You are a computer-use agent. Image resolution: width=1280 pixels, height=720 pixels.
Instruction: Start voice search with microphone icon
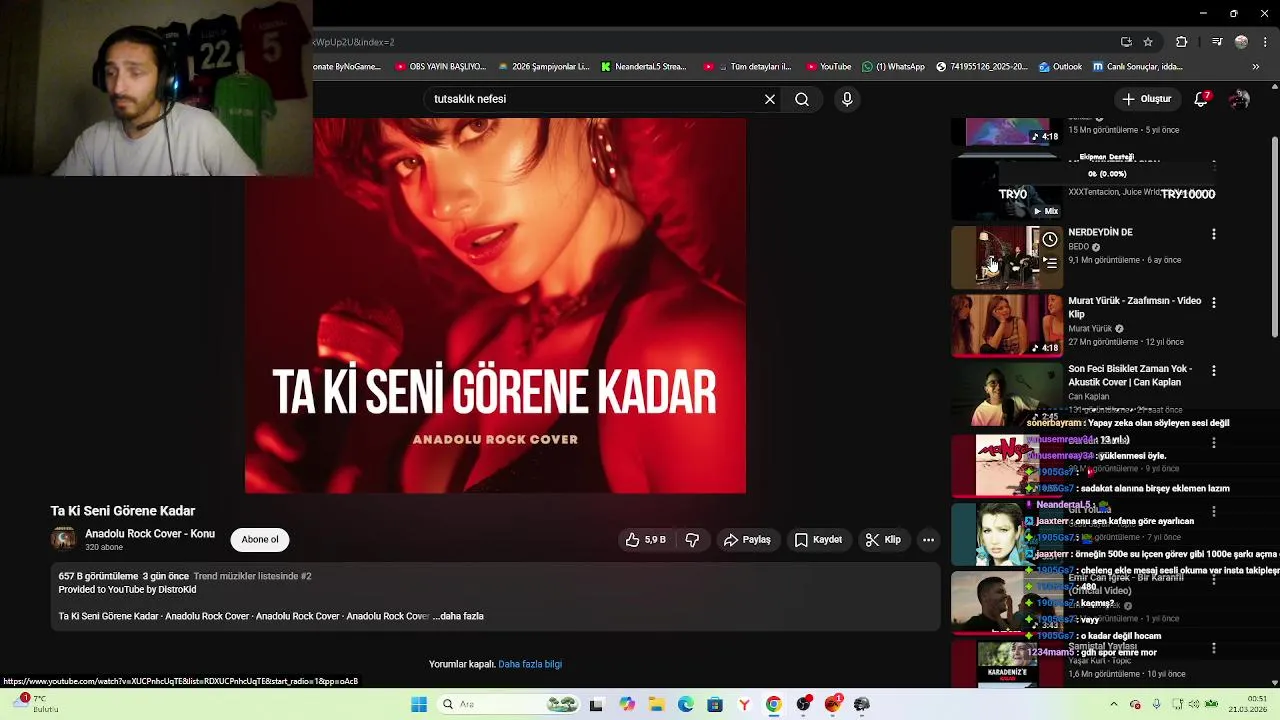[847, 99]
